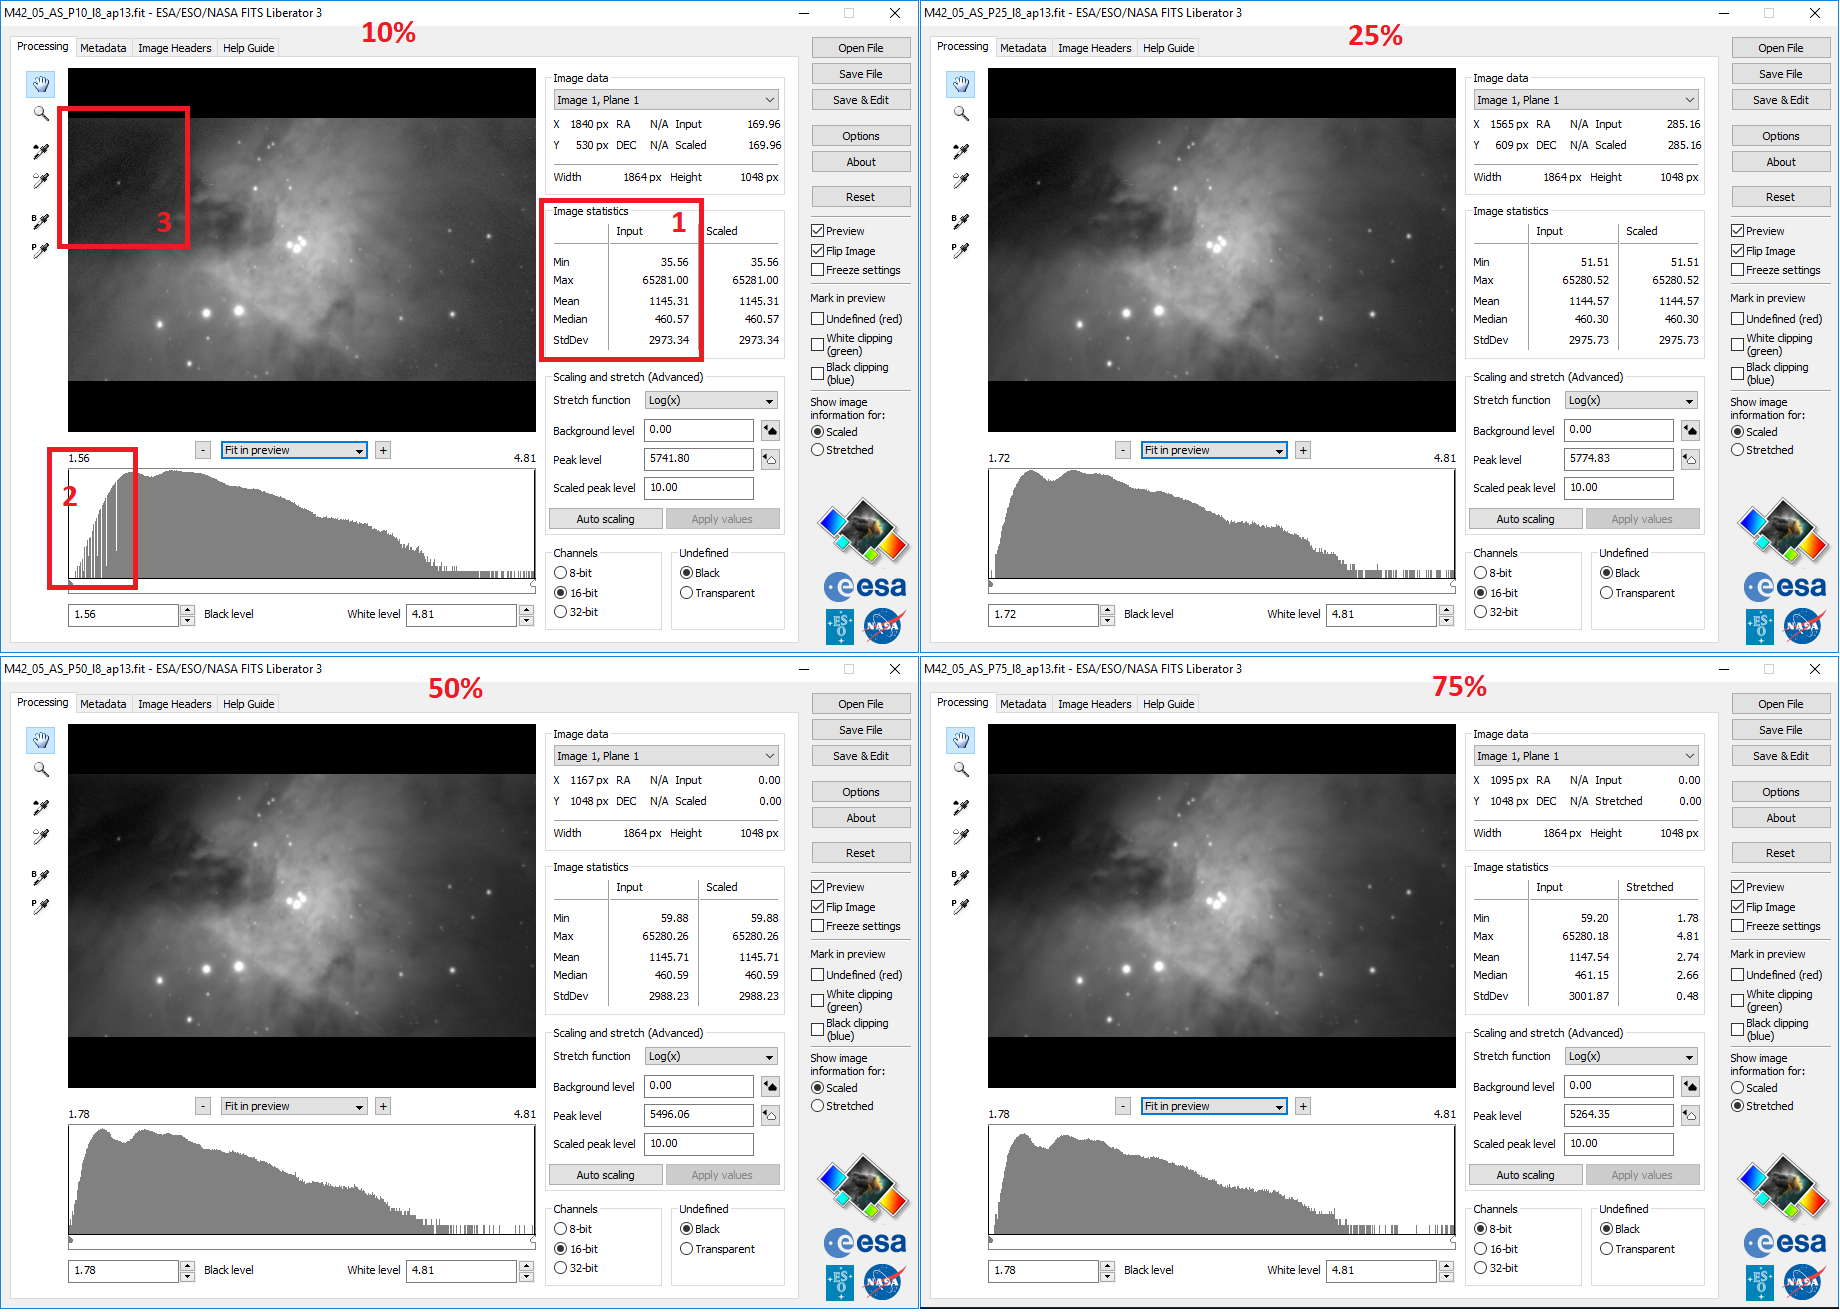The width and height of the screenshot is (1840, 1312).
Task: Click black level slider marker under P25 histogram
Action: [x=991, y=584]
